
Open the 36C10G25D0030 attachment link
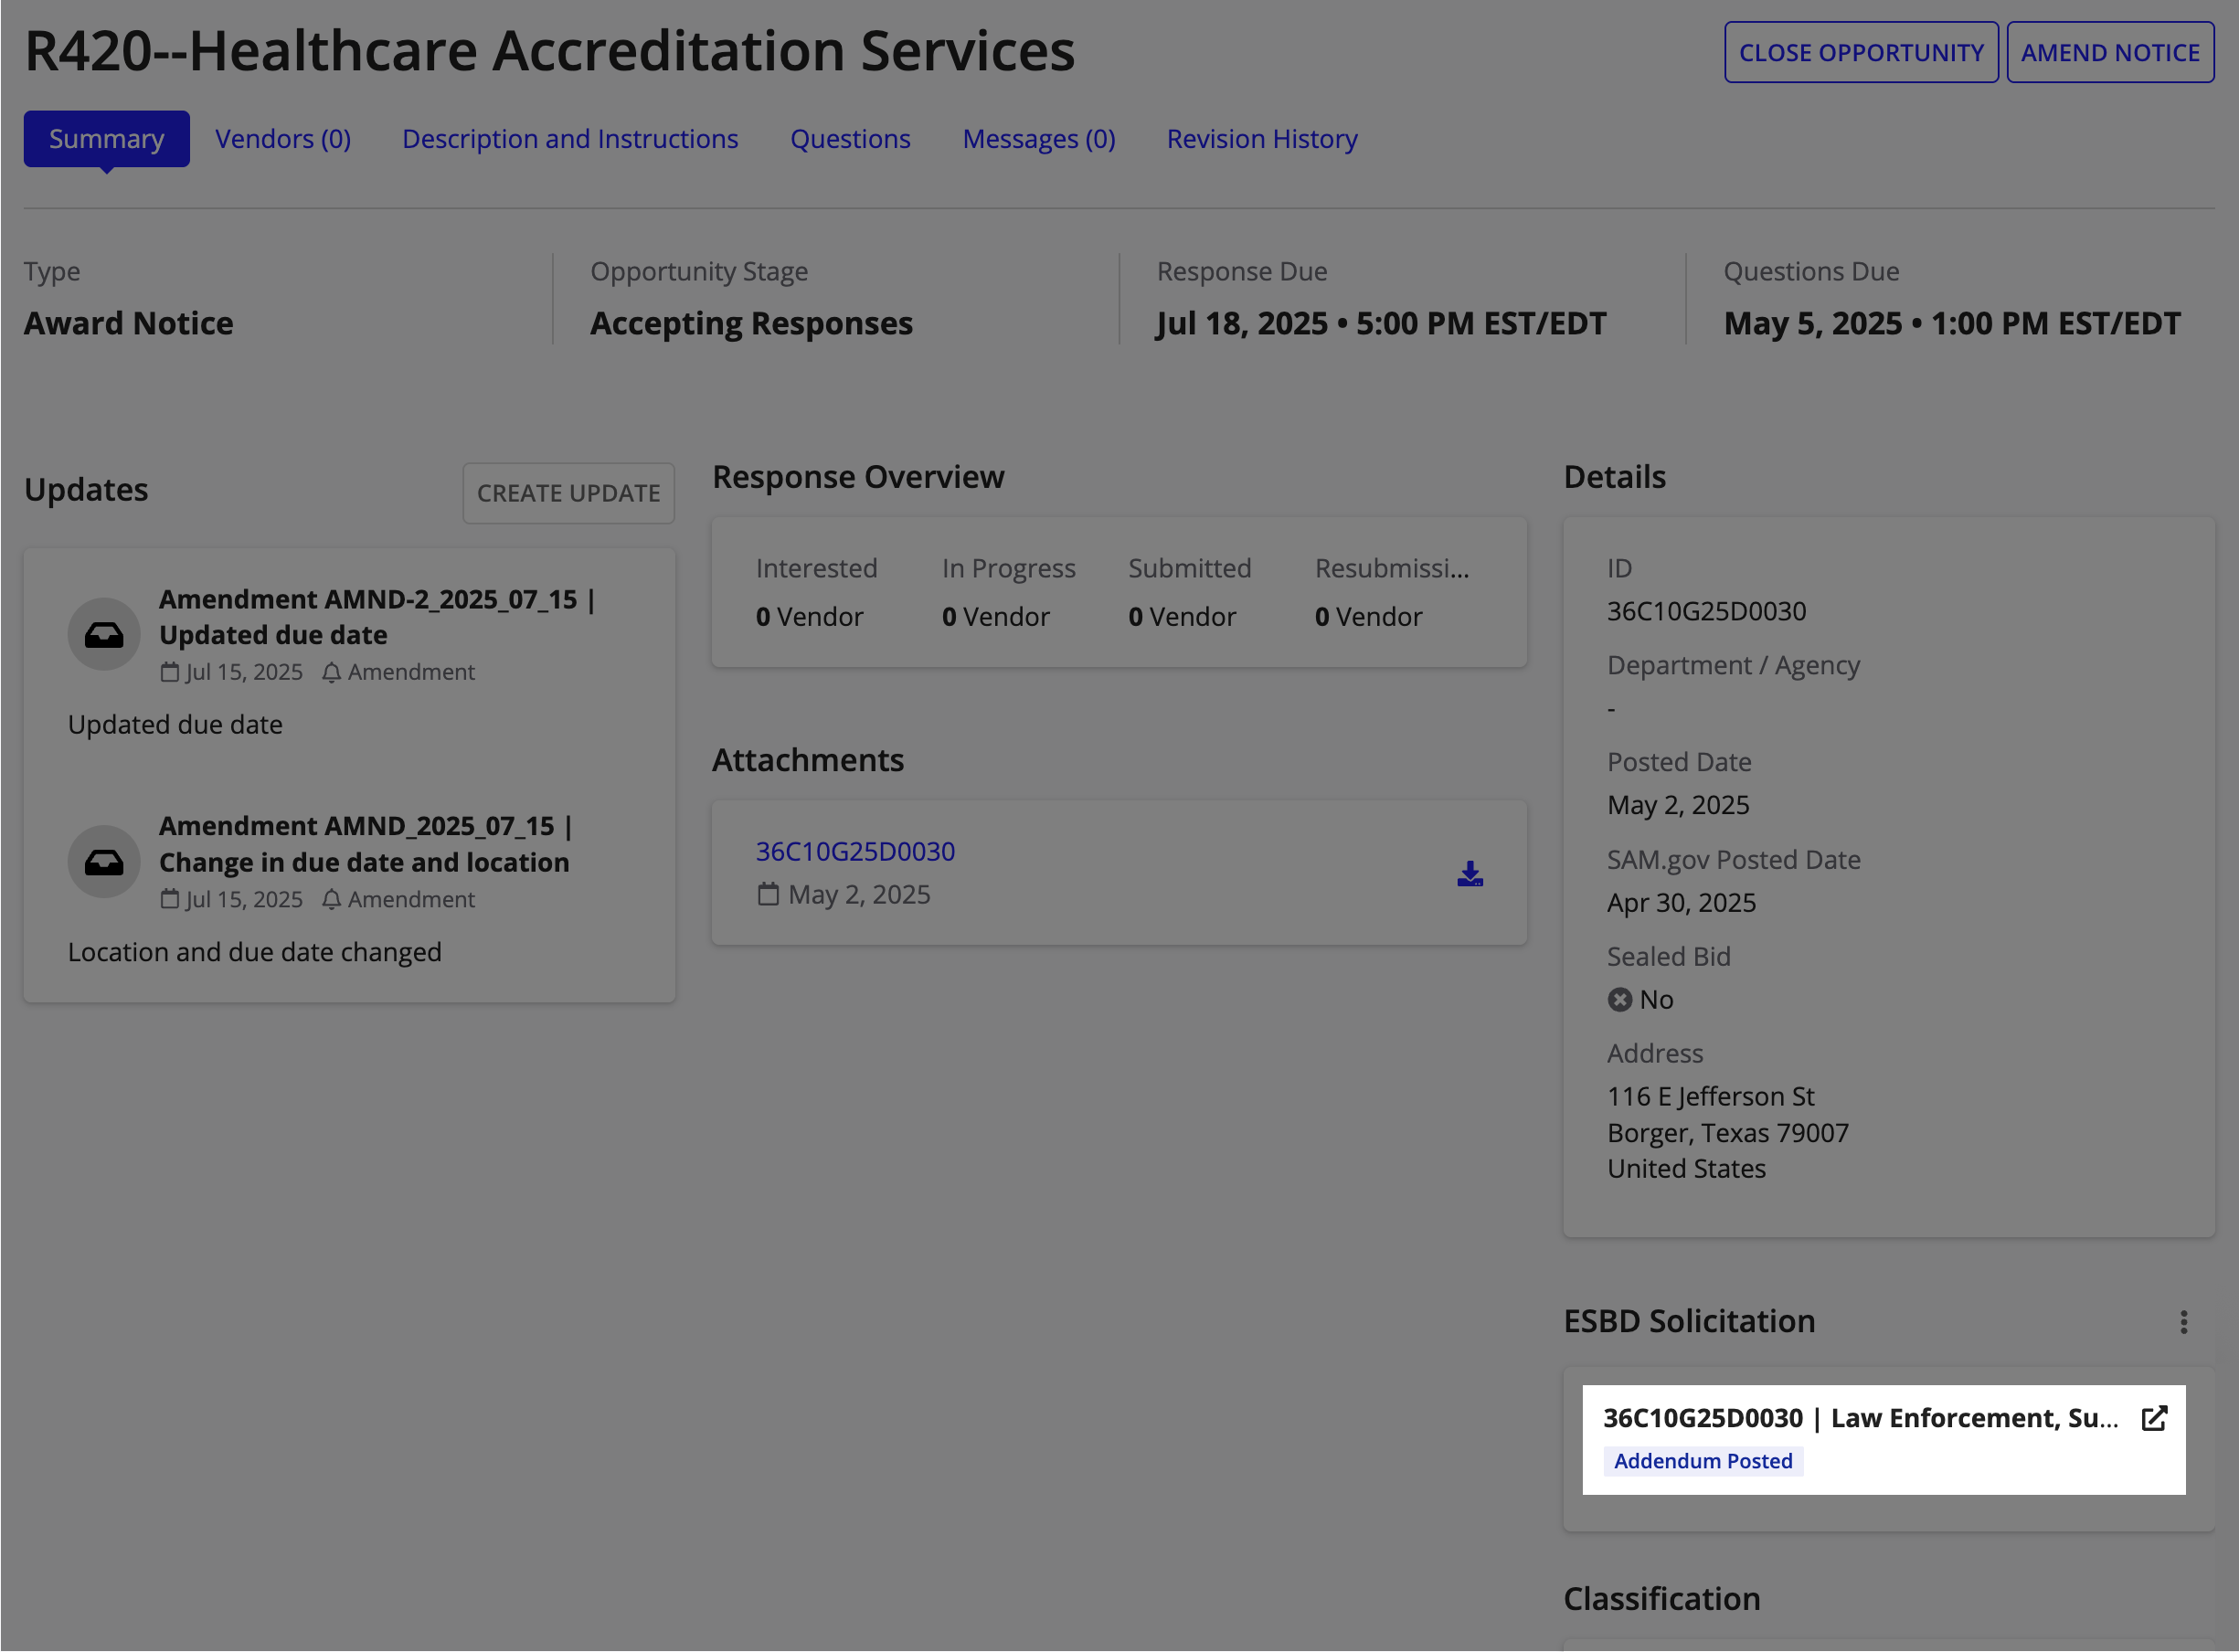[855, 851]
